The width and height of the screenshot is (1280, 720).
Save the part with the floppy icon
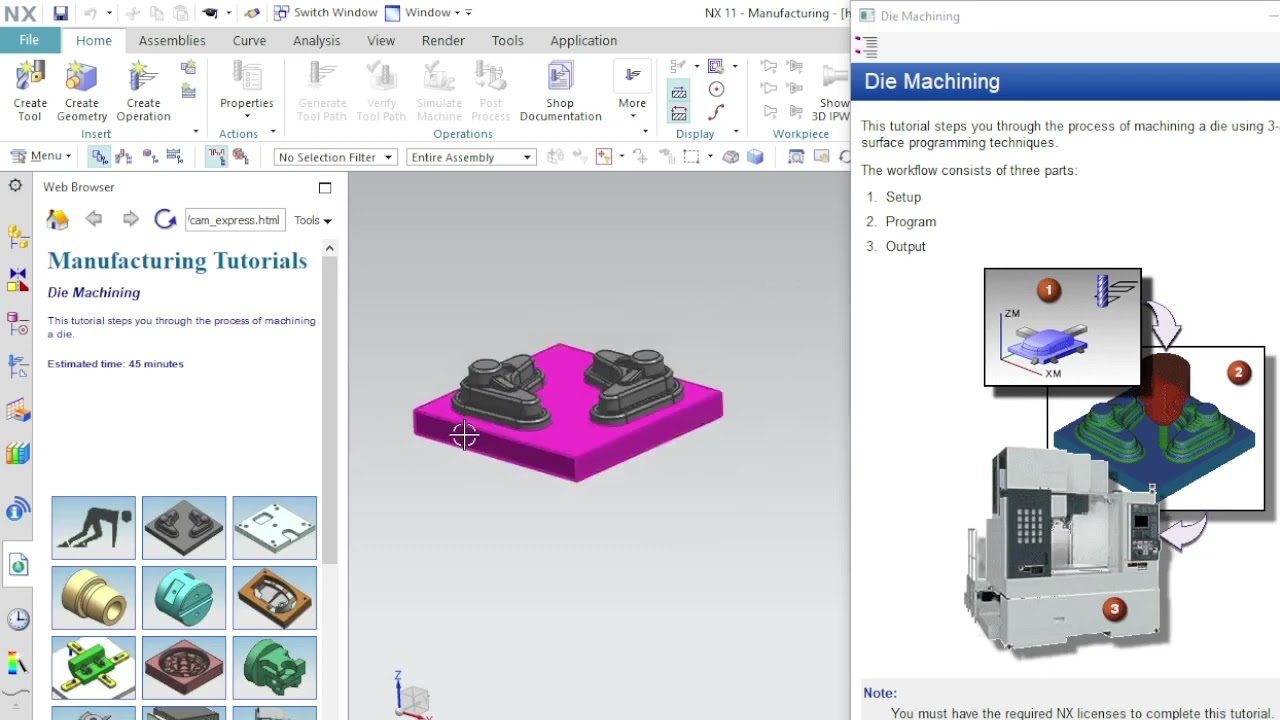pos(60,13)
